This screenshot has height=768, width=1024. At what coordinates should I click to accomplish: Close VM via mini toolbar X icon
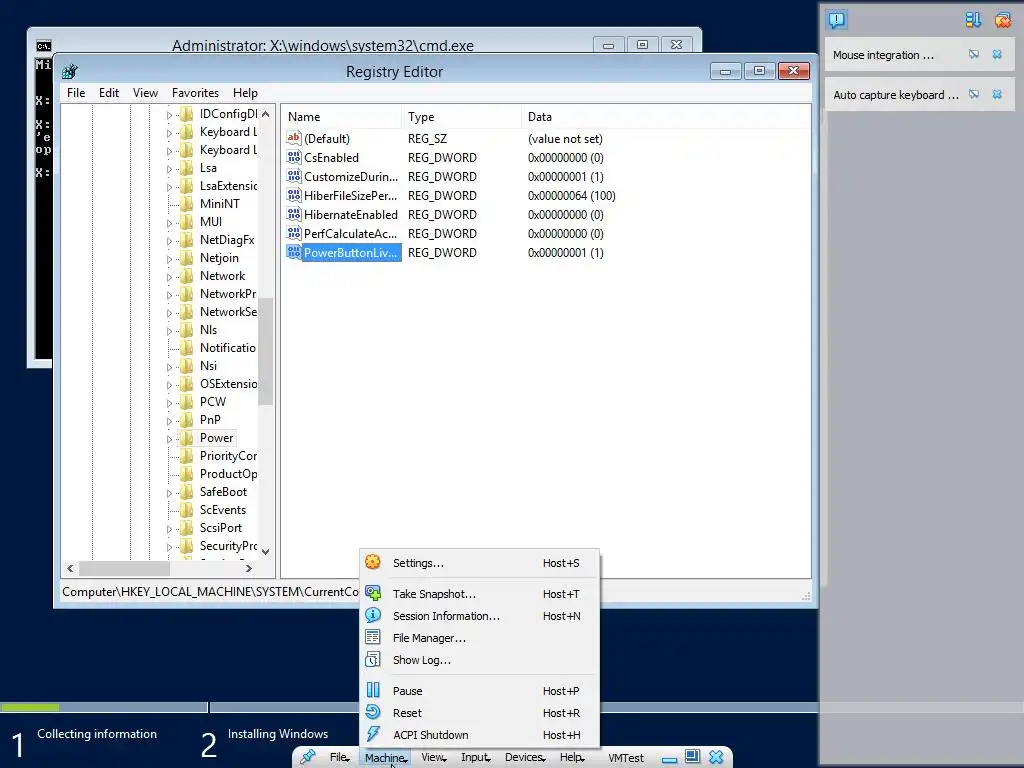pos(716,757)
